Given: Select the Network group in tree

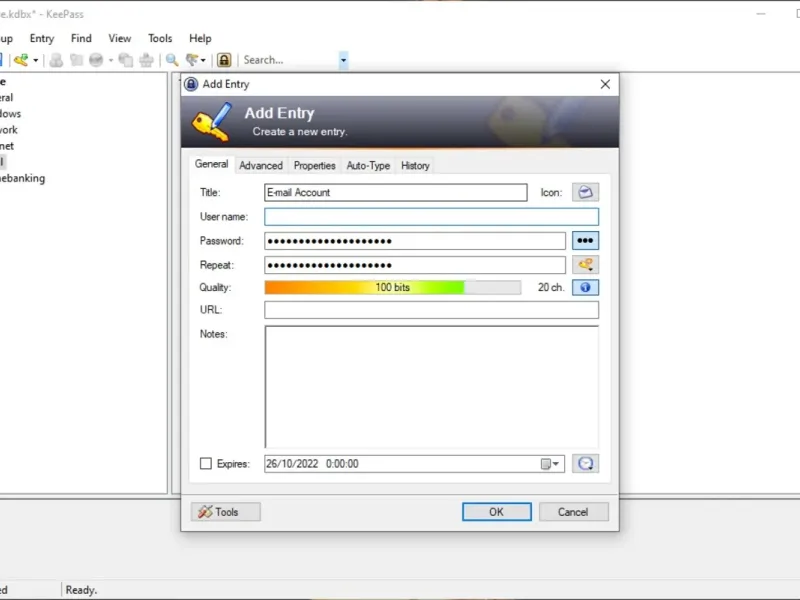Looking at the screenshot, I should pos(9,130).
